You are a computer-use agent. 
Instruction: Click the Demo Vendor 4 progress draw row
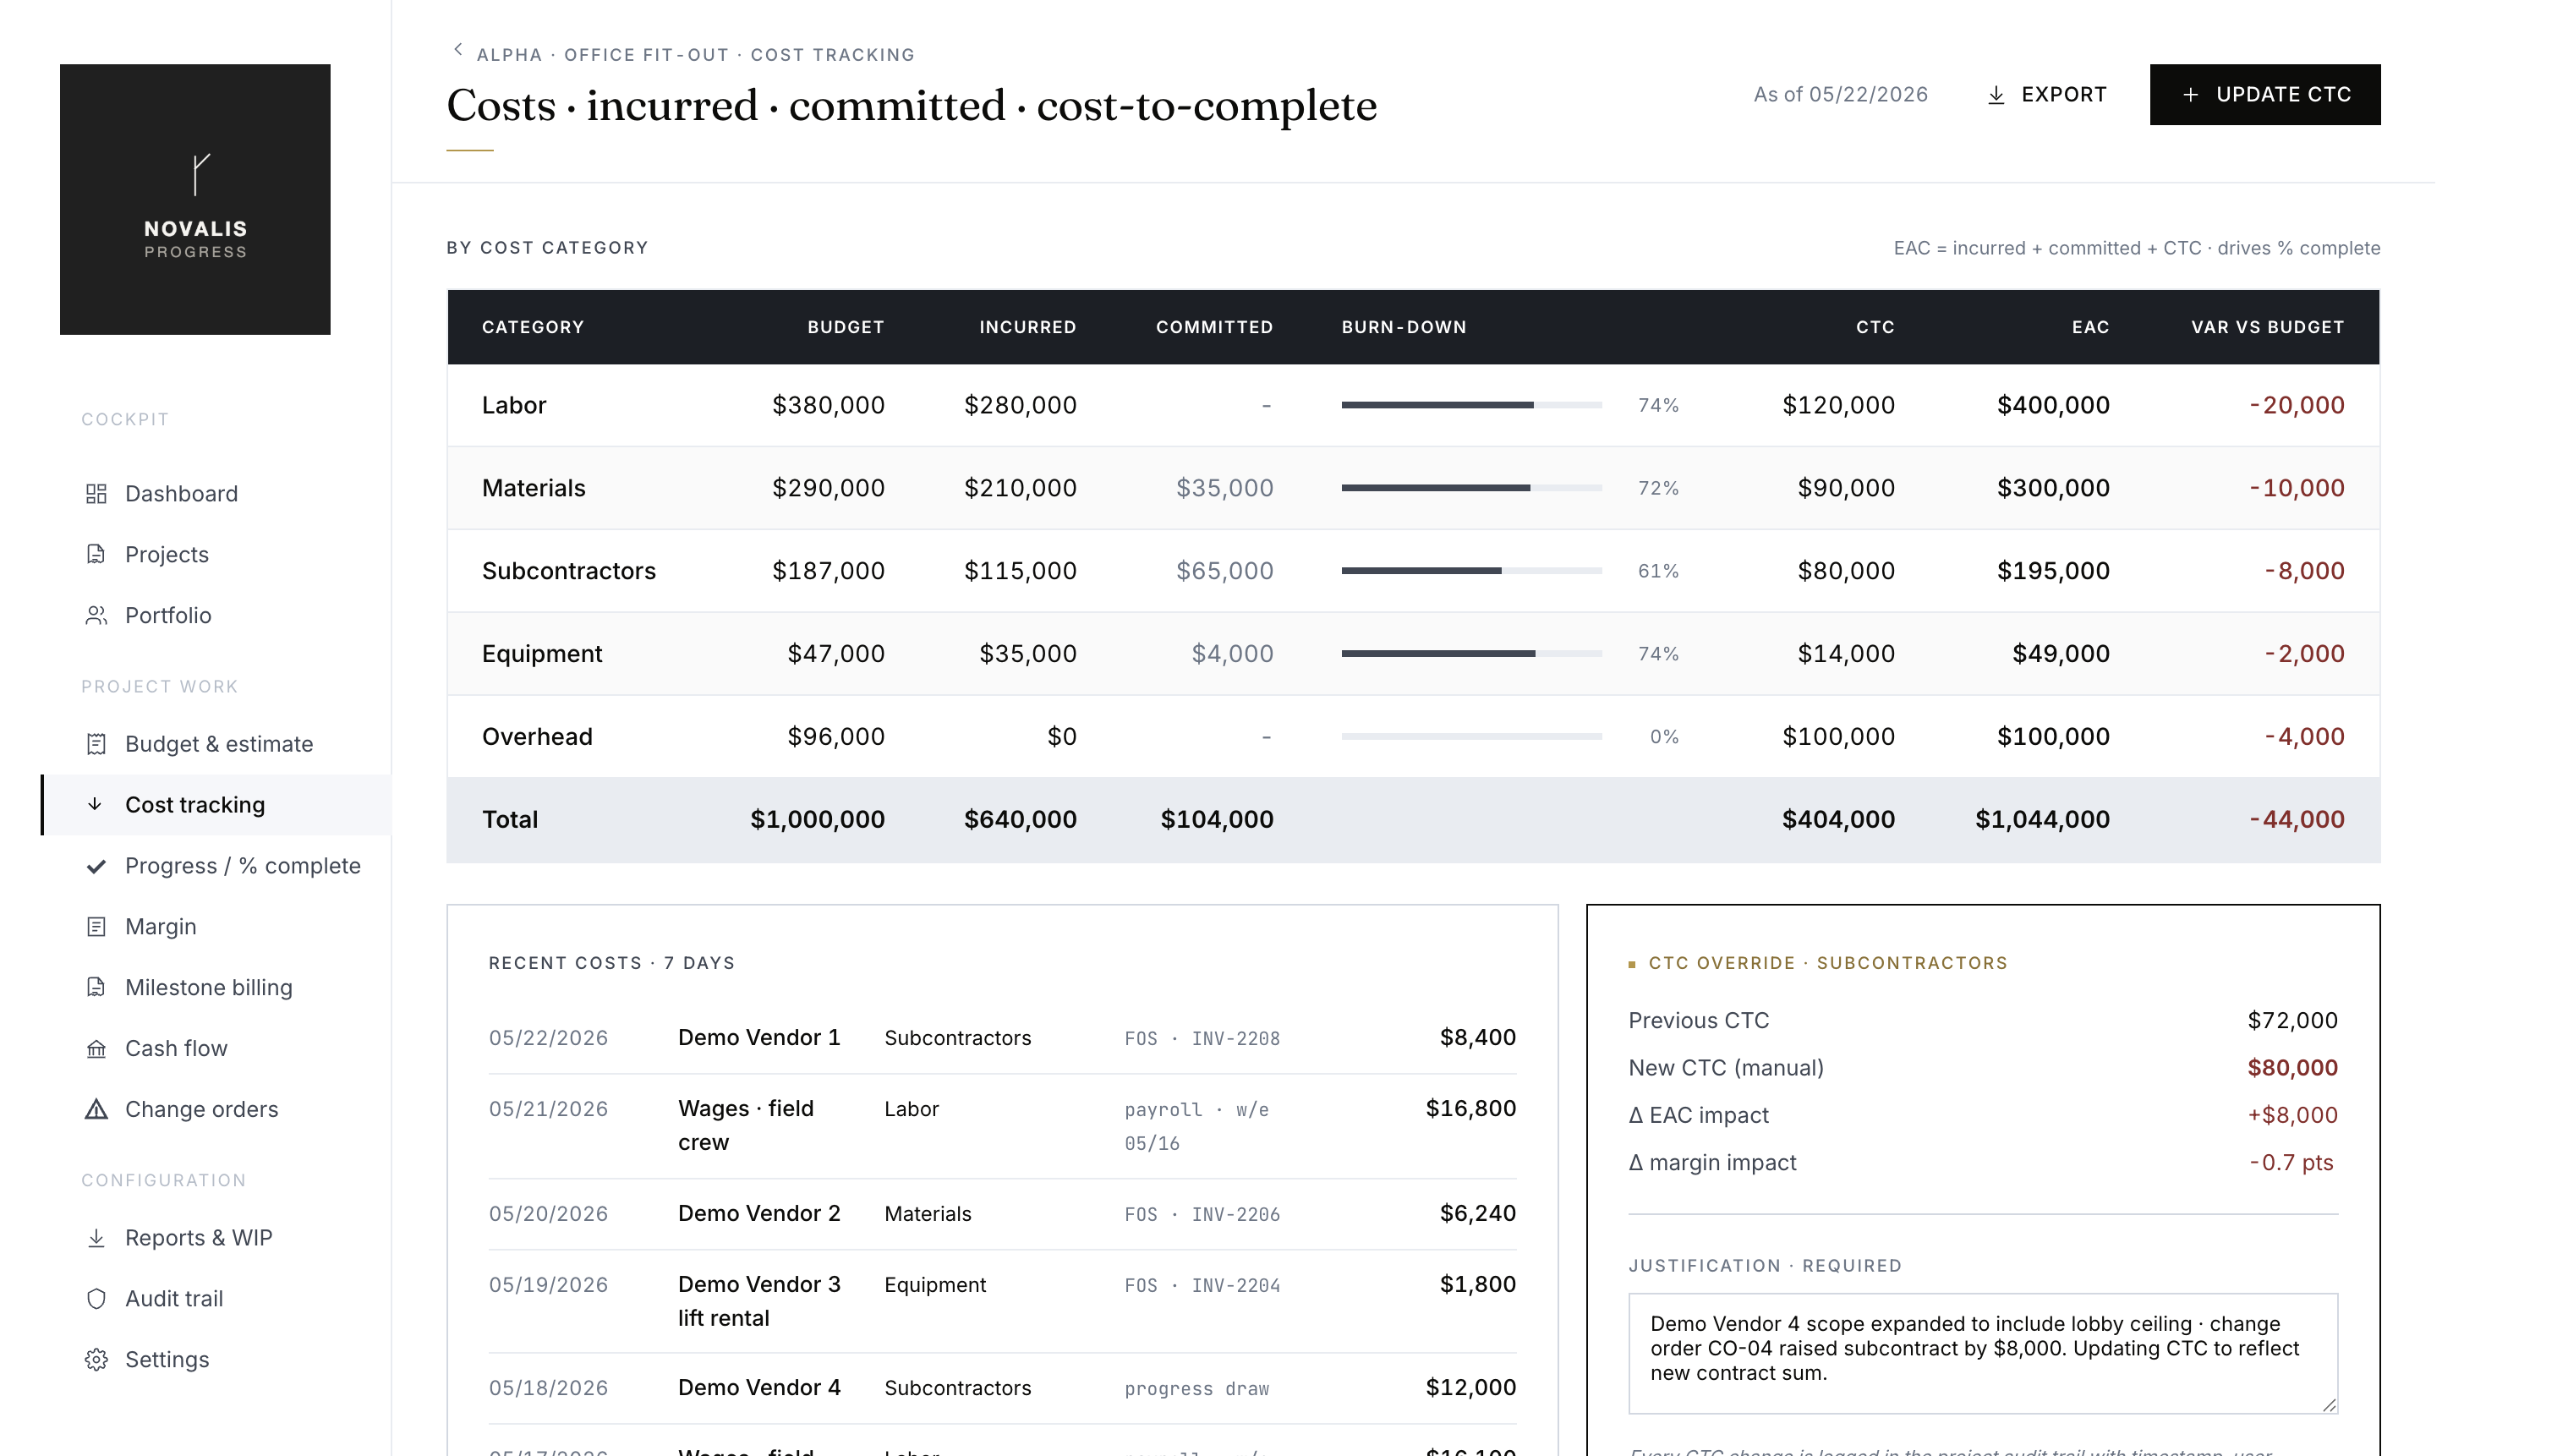click(x=1002, y=1388)
